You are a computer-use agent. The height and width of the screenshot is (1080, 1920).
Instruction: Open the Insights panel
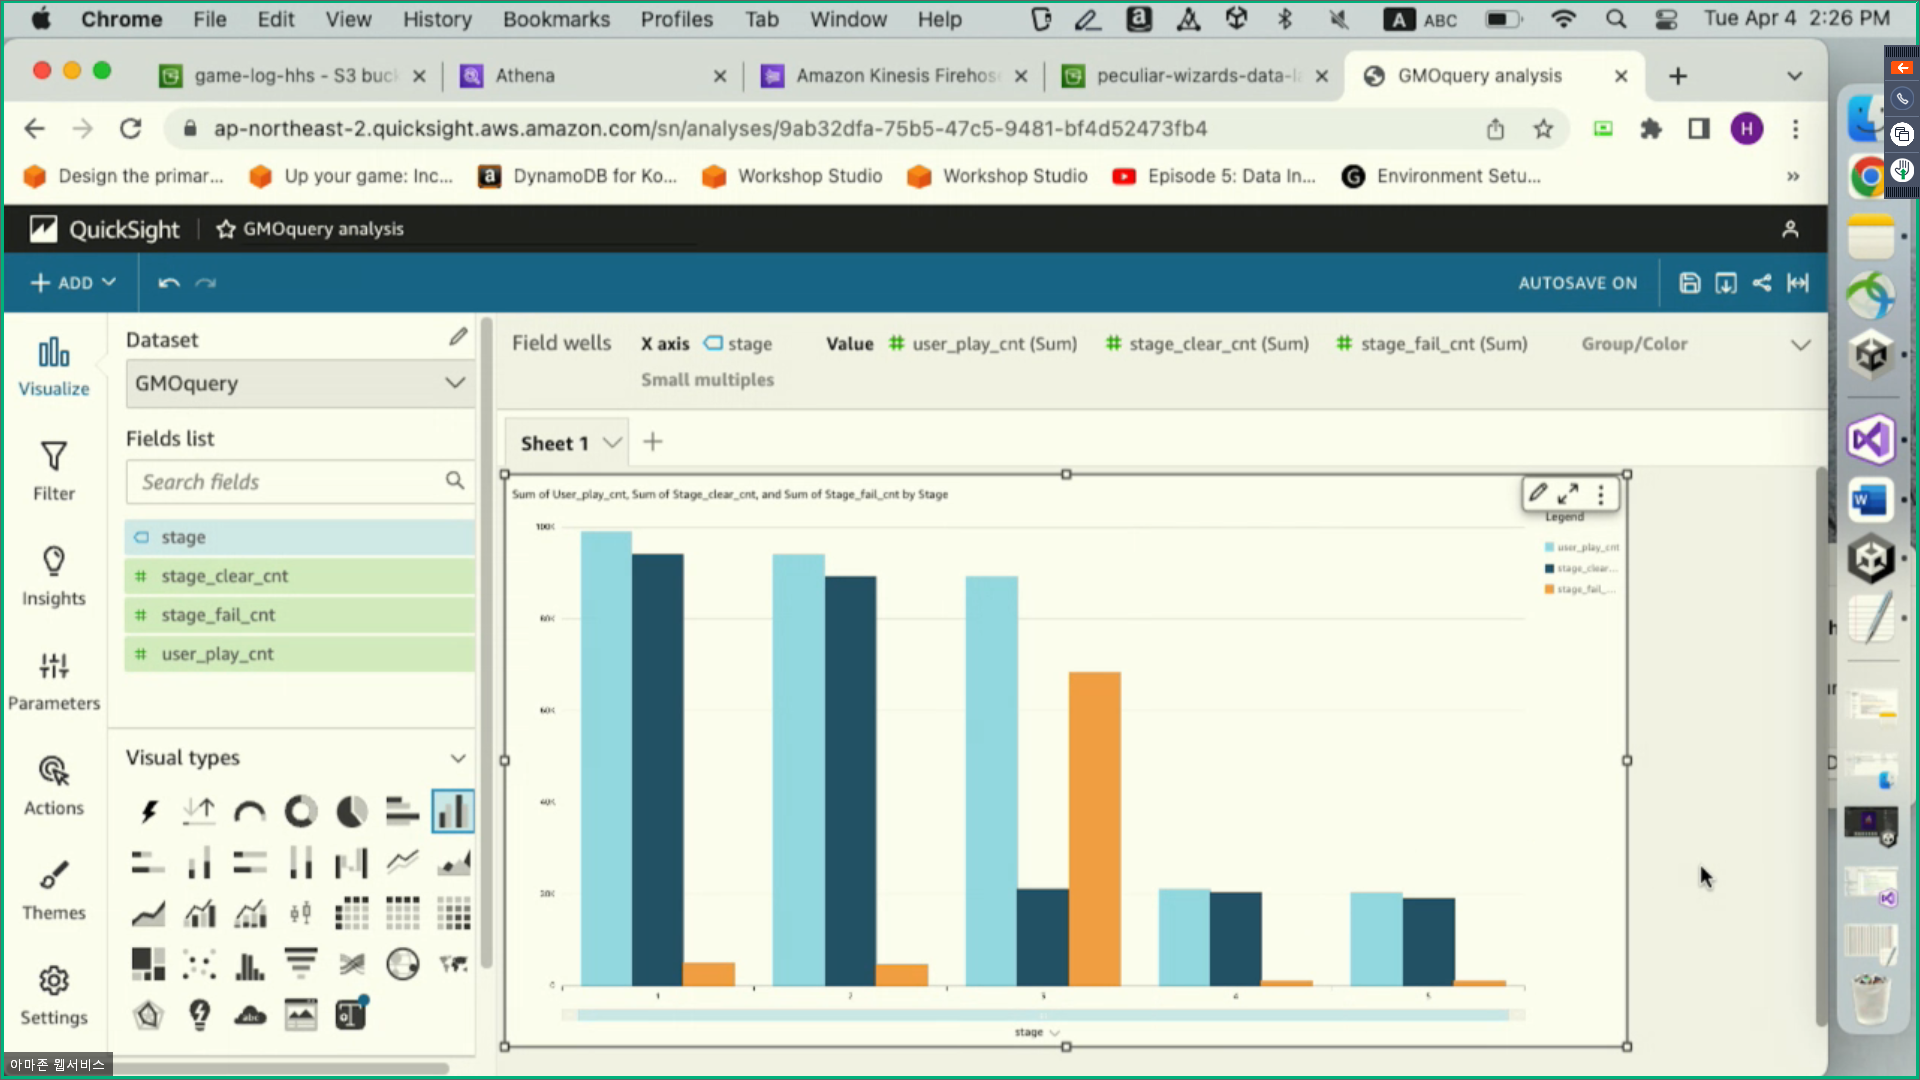point(53,576)
